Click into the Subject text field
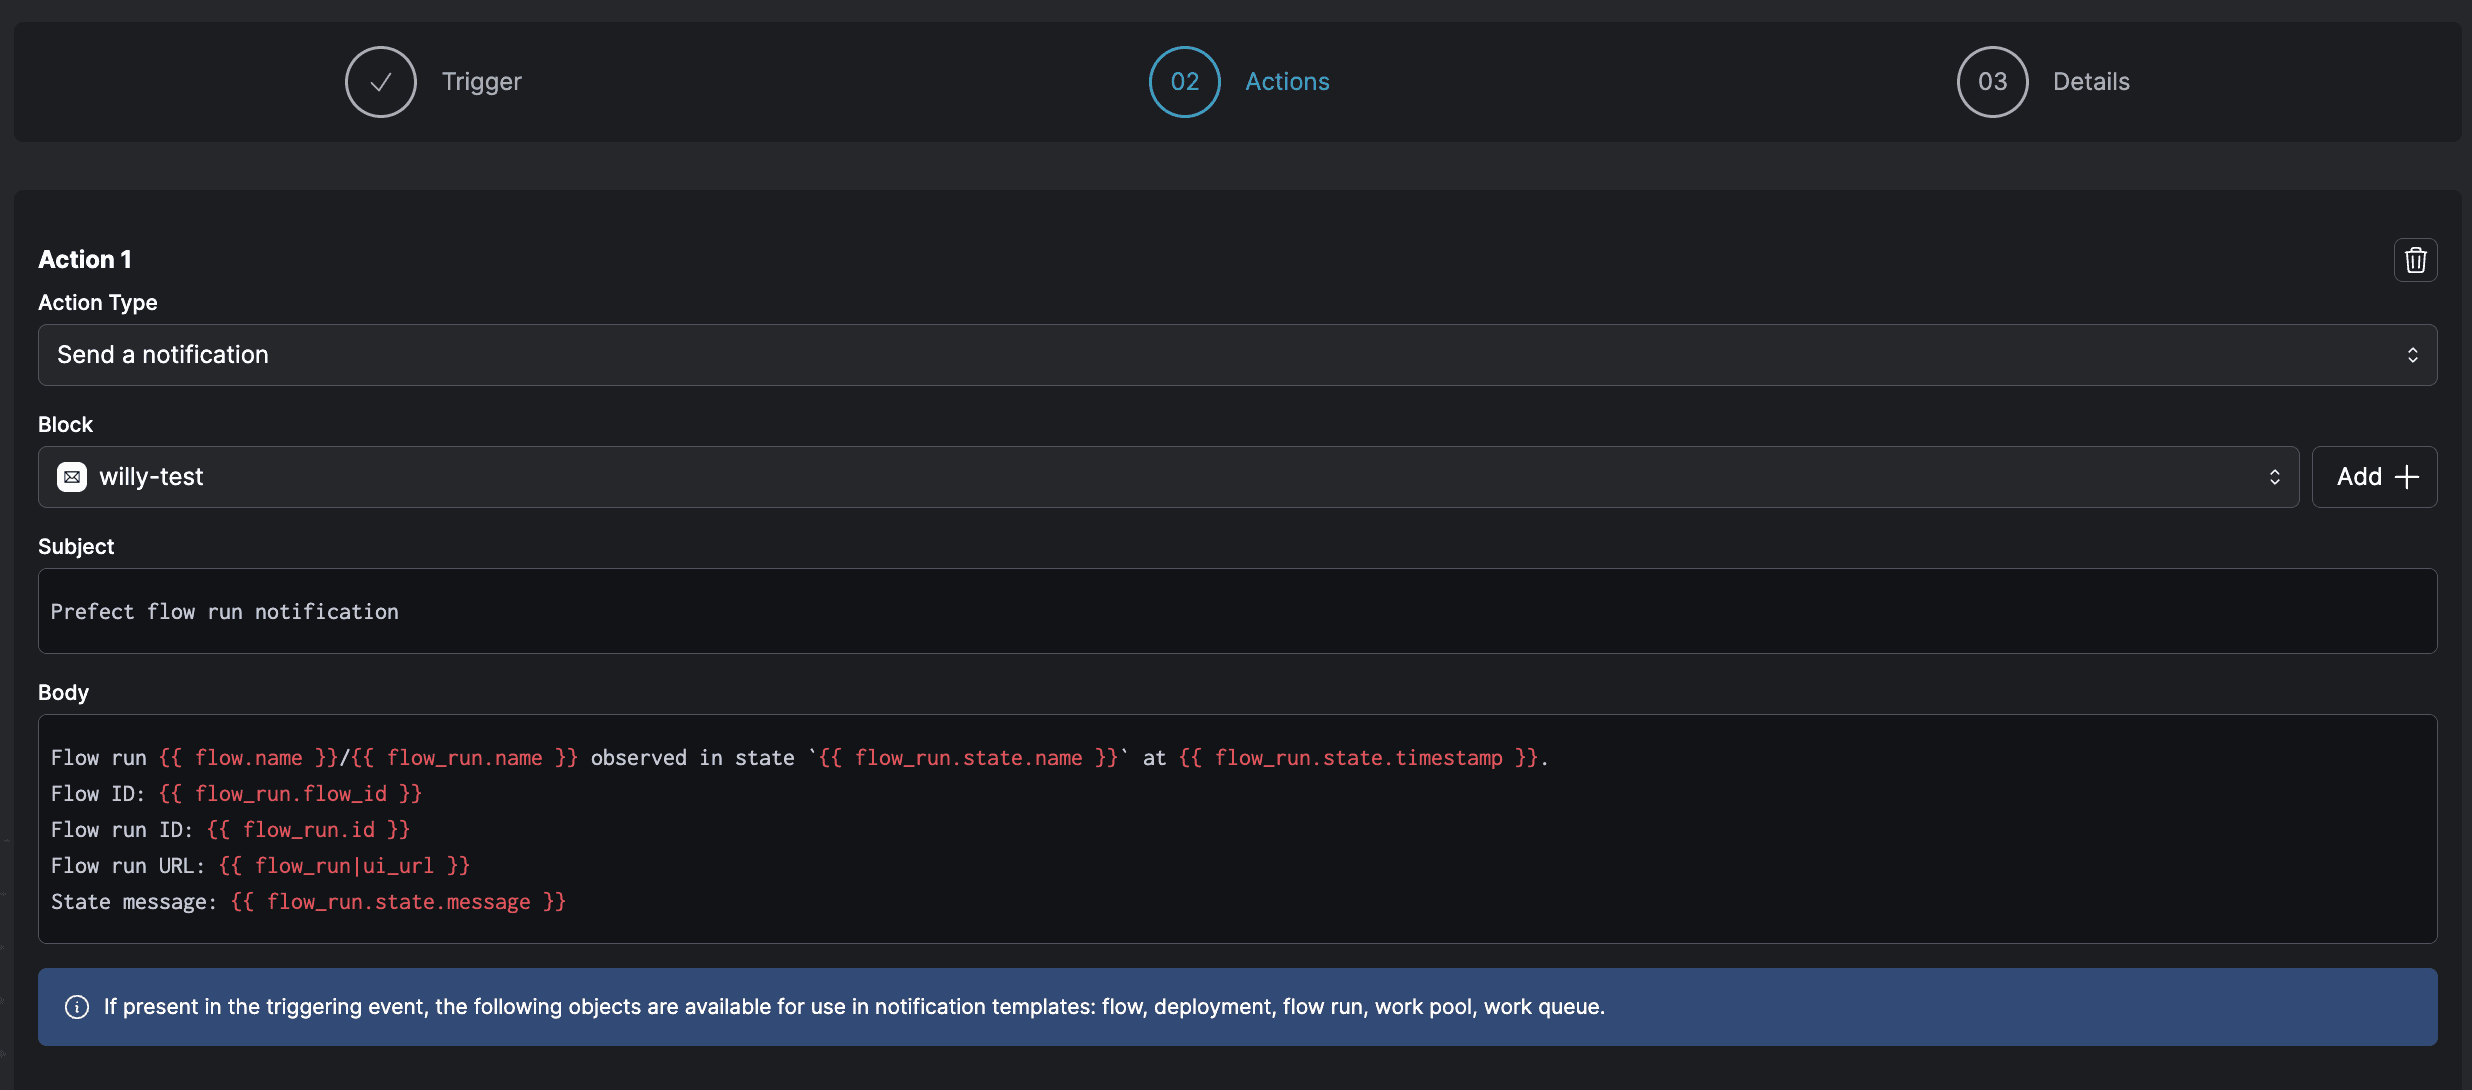The image size is (2472, 1090). click(1236, 611)
